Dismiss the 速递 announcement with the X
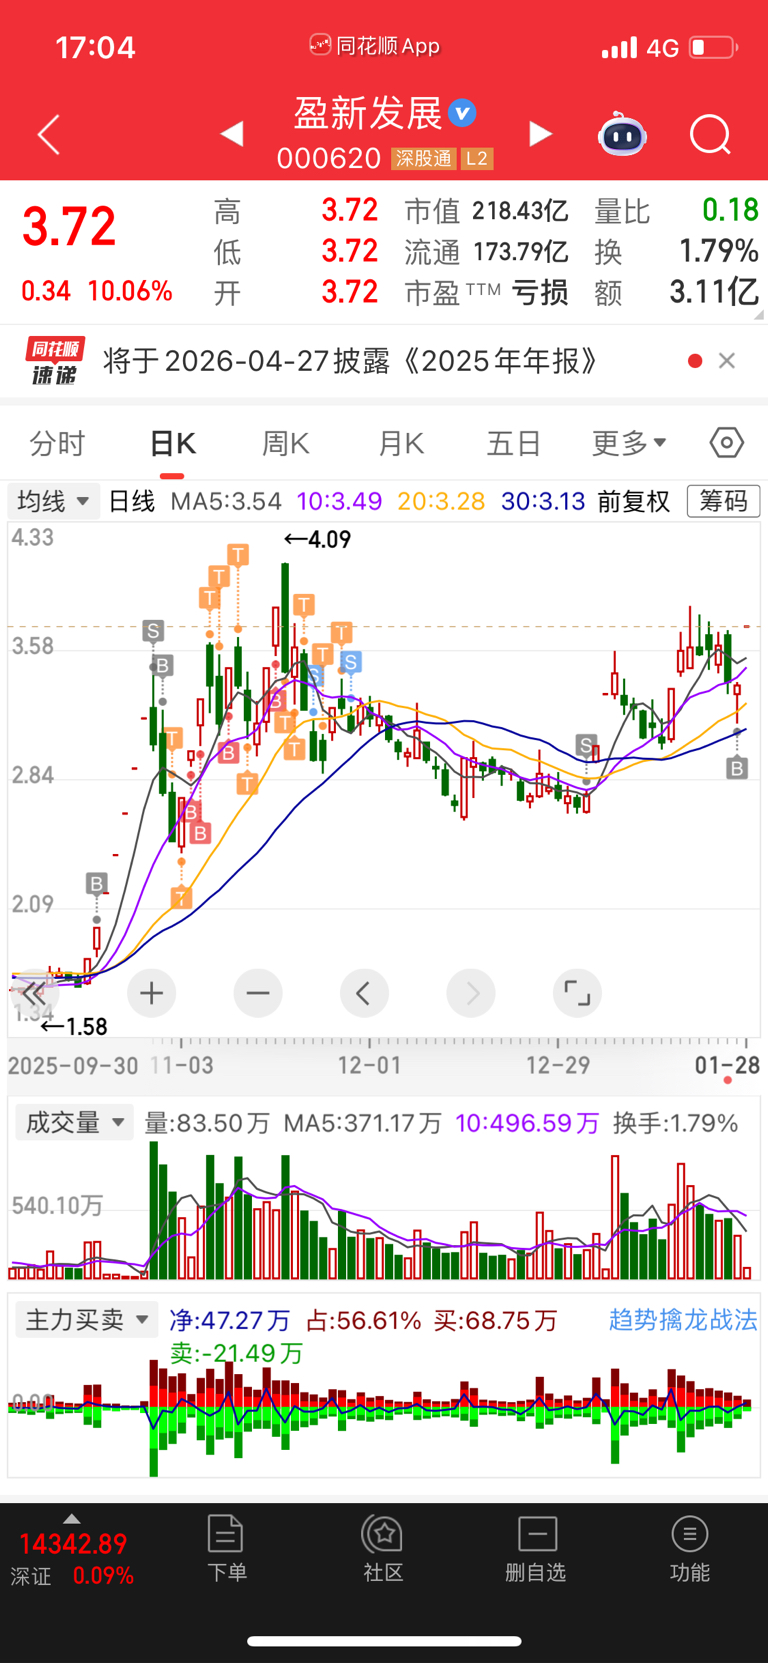This screenshot has width=768, height=1663. pos(727,361)
